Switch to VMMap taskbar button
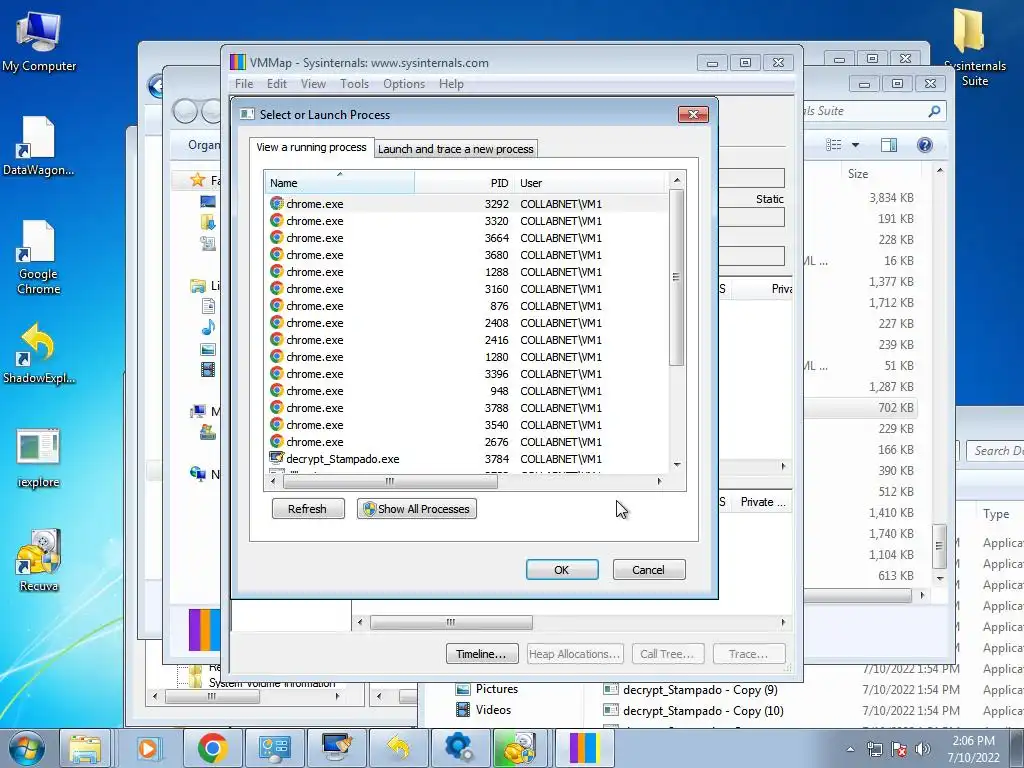Screen dimensions: 1024x768 583,748
